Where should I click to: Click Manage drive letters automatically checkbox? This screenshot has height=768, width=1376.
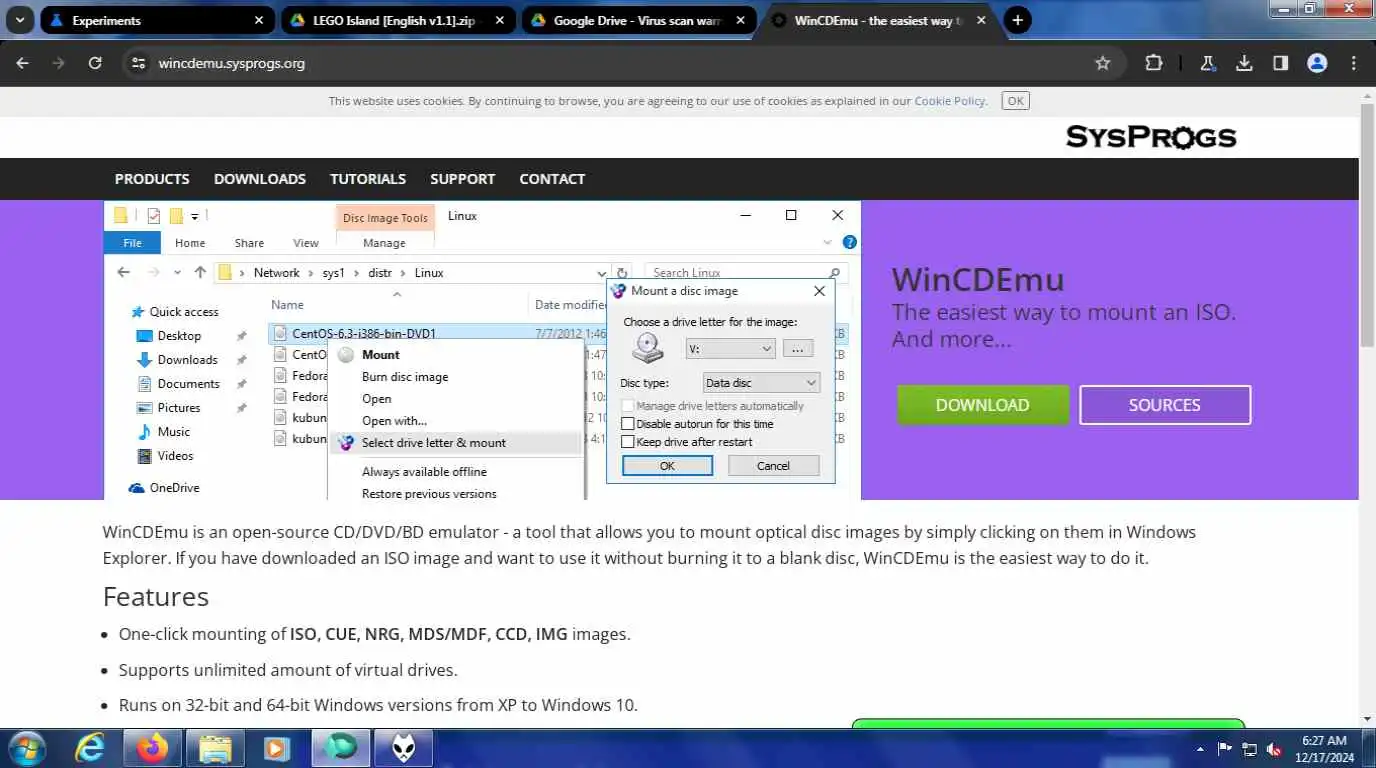pyautogui.click(x=628, y=406)
